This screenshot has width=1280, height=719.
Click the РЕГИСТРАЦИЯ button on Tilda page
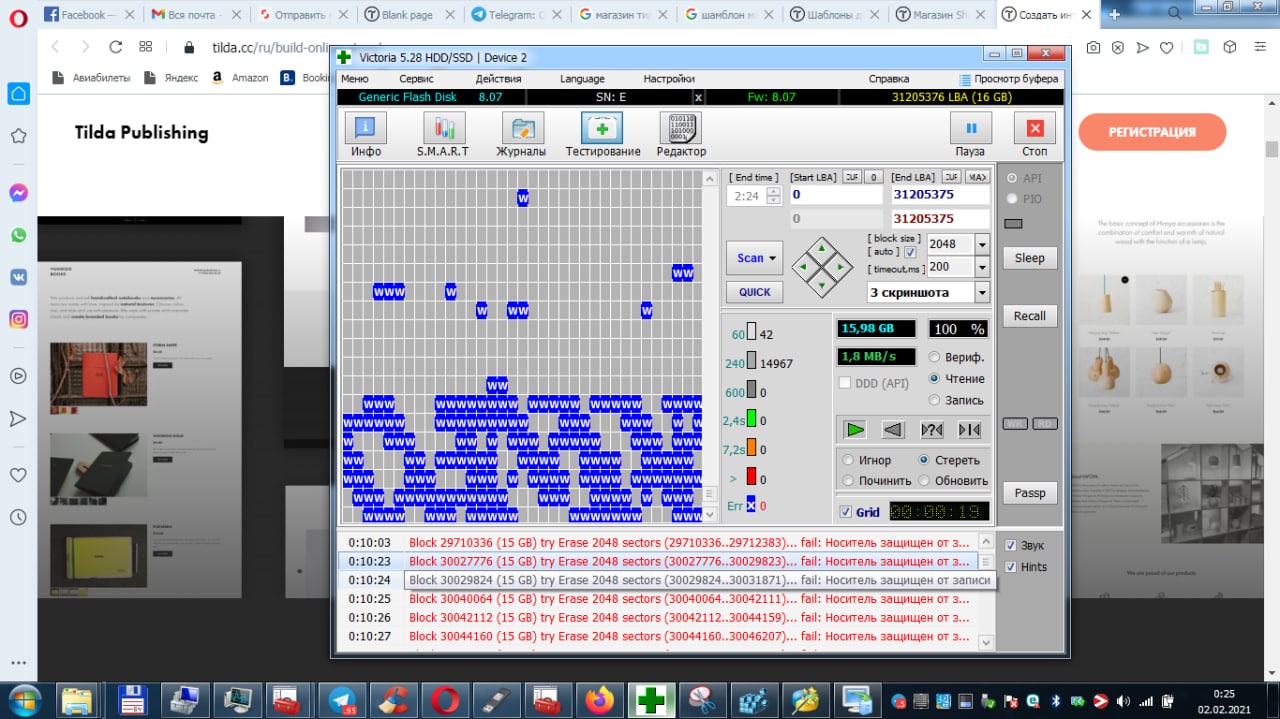[1152, 132]
